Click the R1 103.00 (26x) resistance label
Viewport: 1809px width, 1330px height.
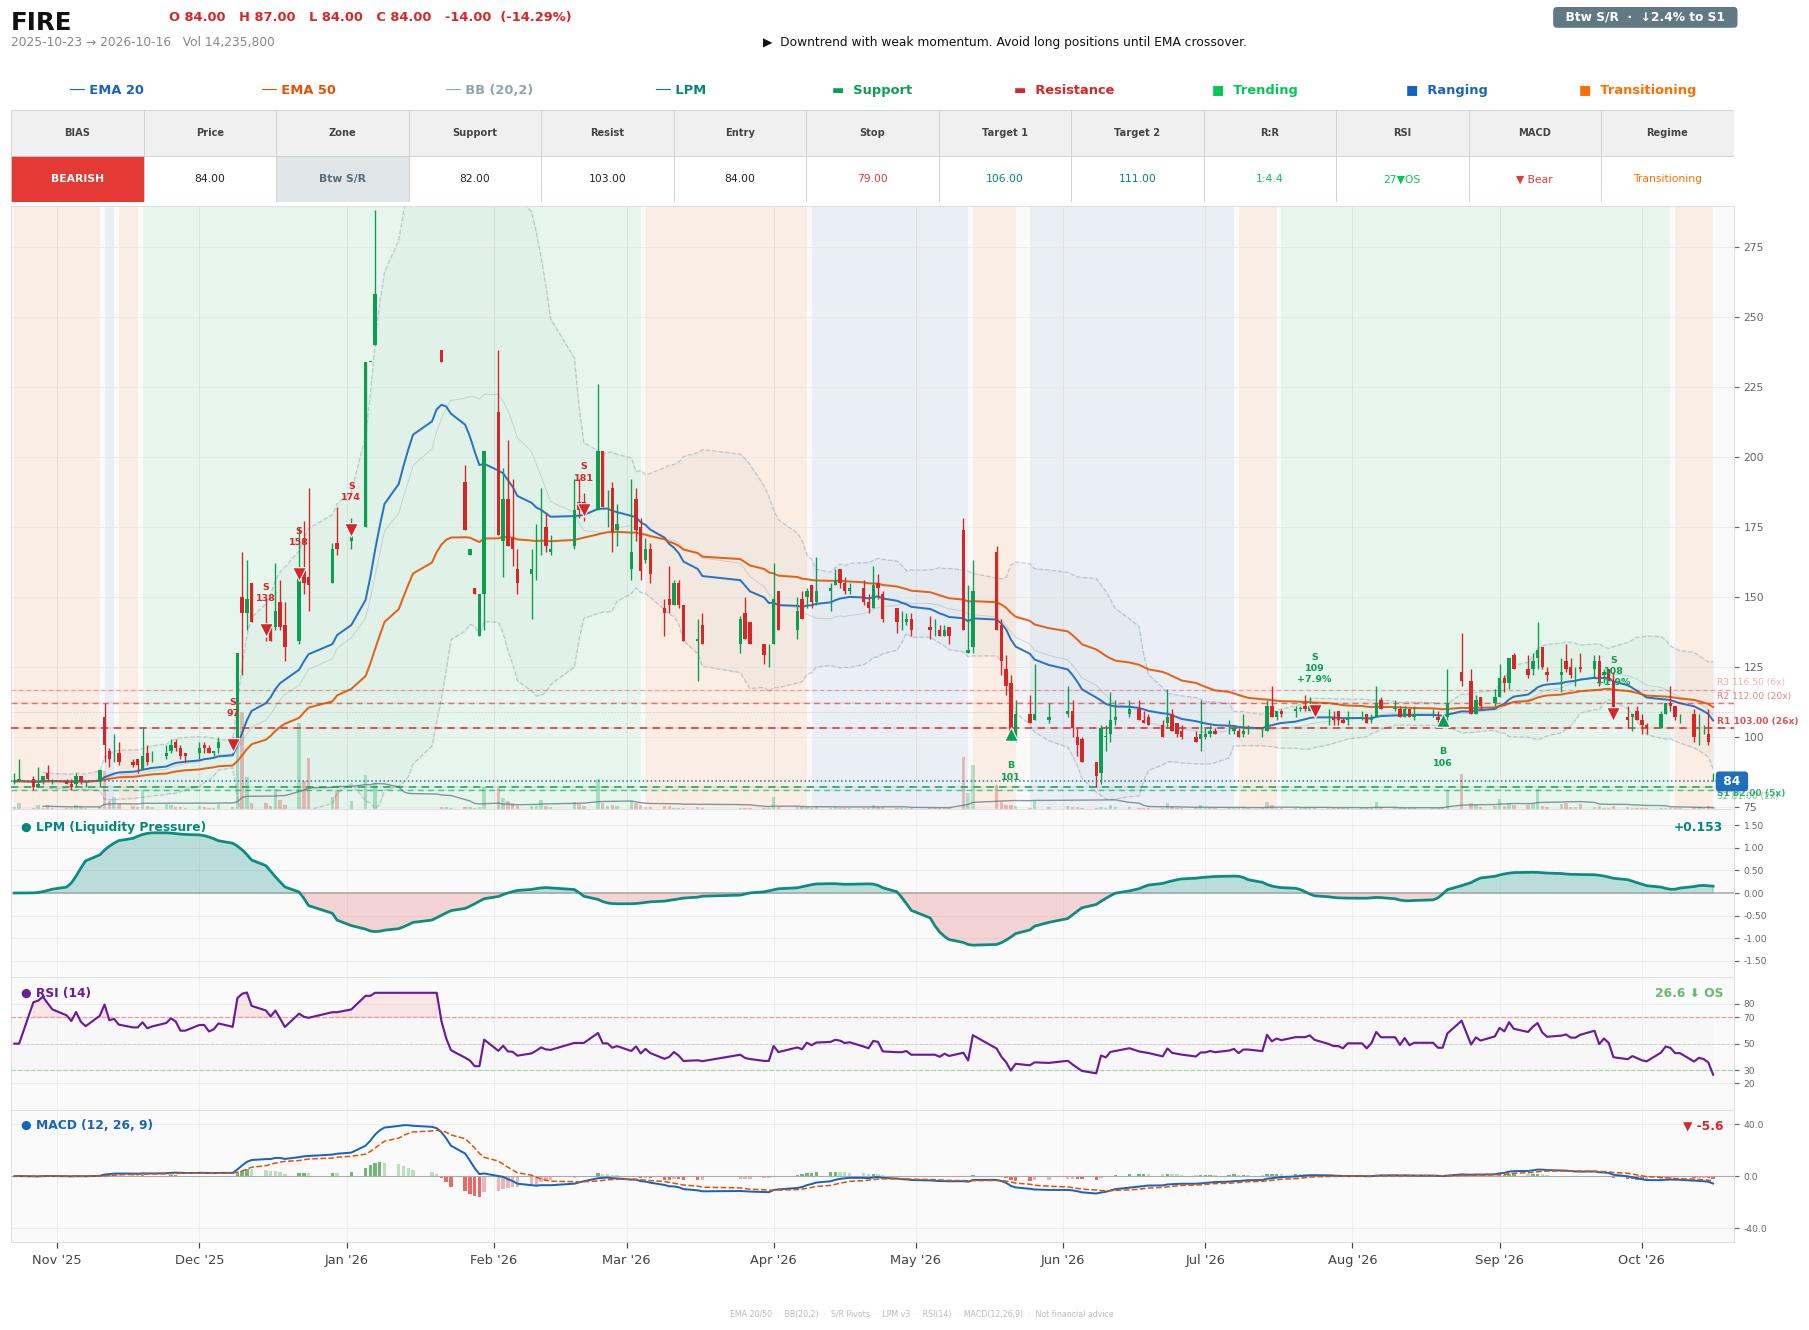(1757, 721)
